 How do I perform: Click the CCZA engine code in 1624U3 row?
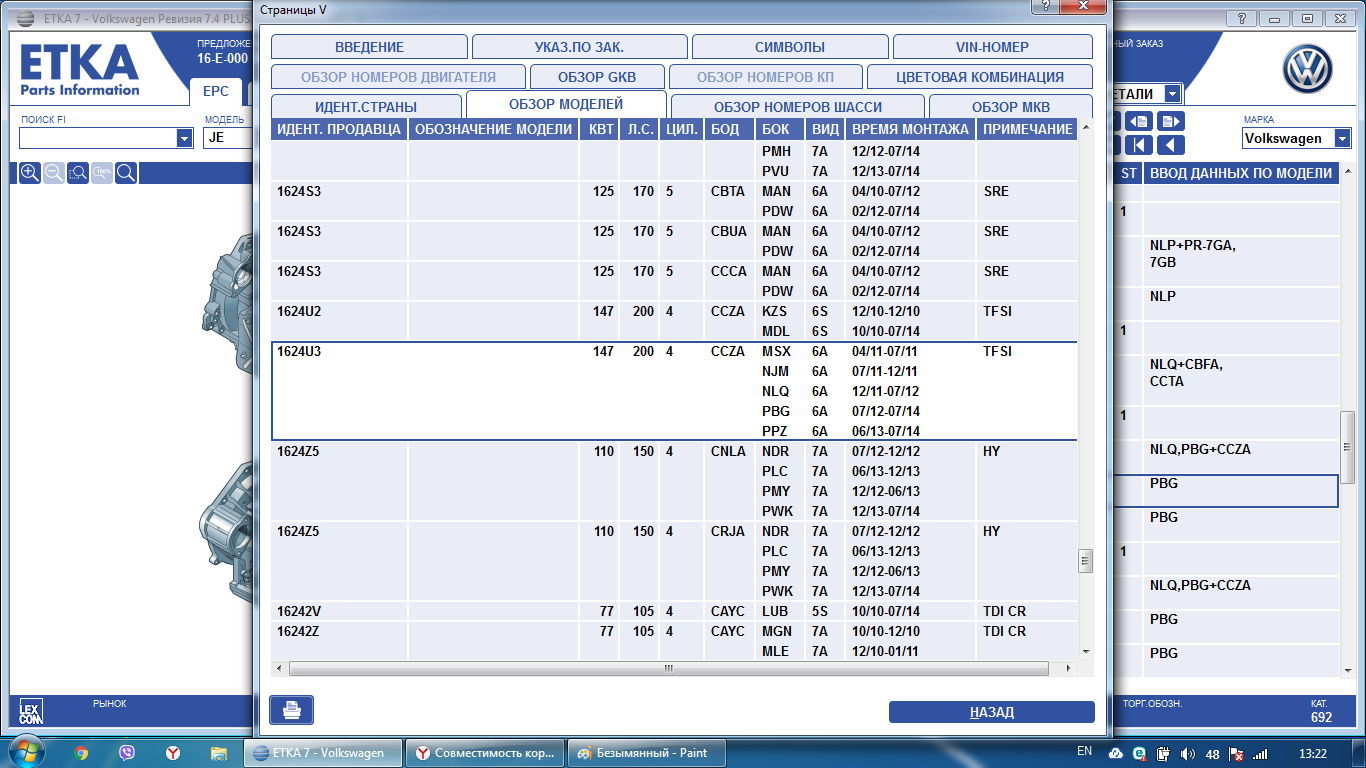(x=727, y=351)
